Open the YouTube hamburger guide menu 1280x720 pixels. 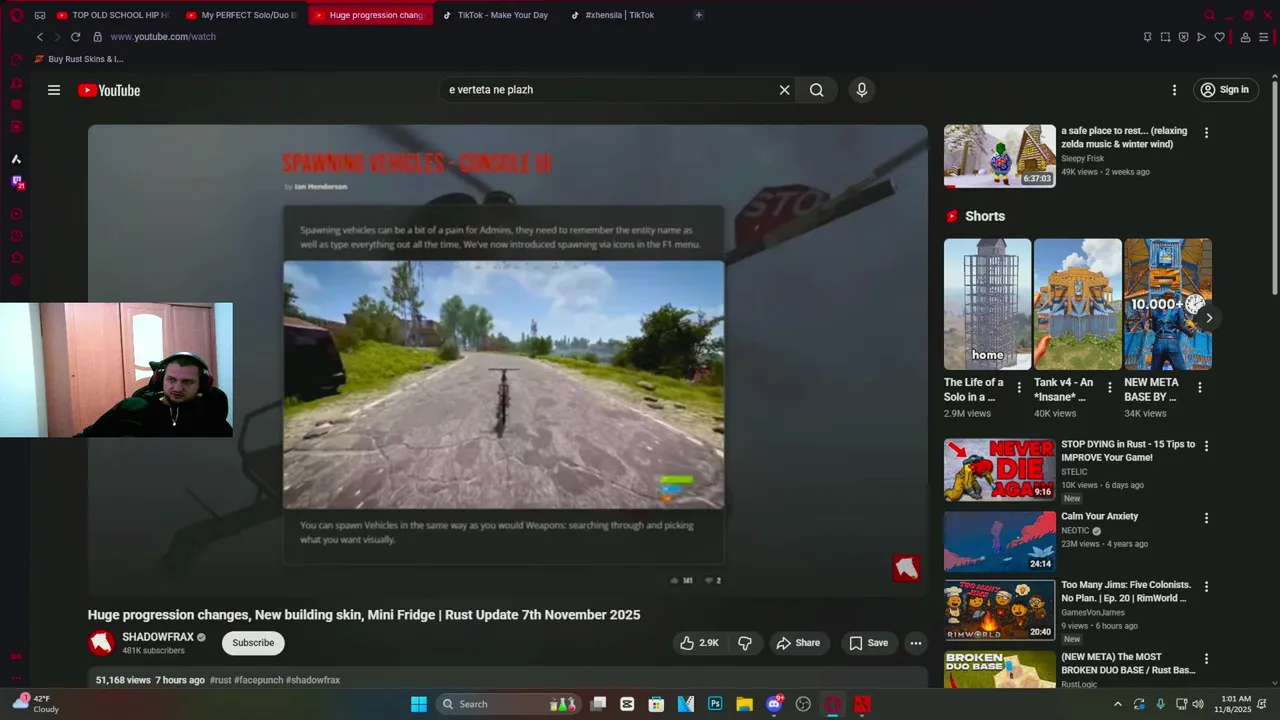pyautogui.click(x=54, y=90)
